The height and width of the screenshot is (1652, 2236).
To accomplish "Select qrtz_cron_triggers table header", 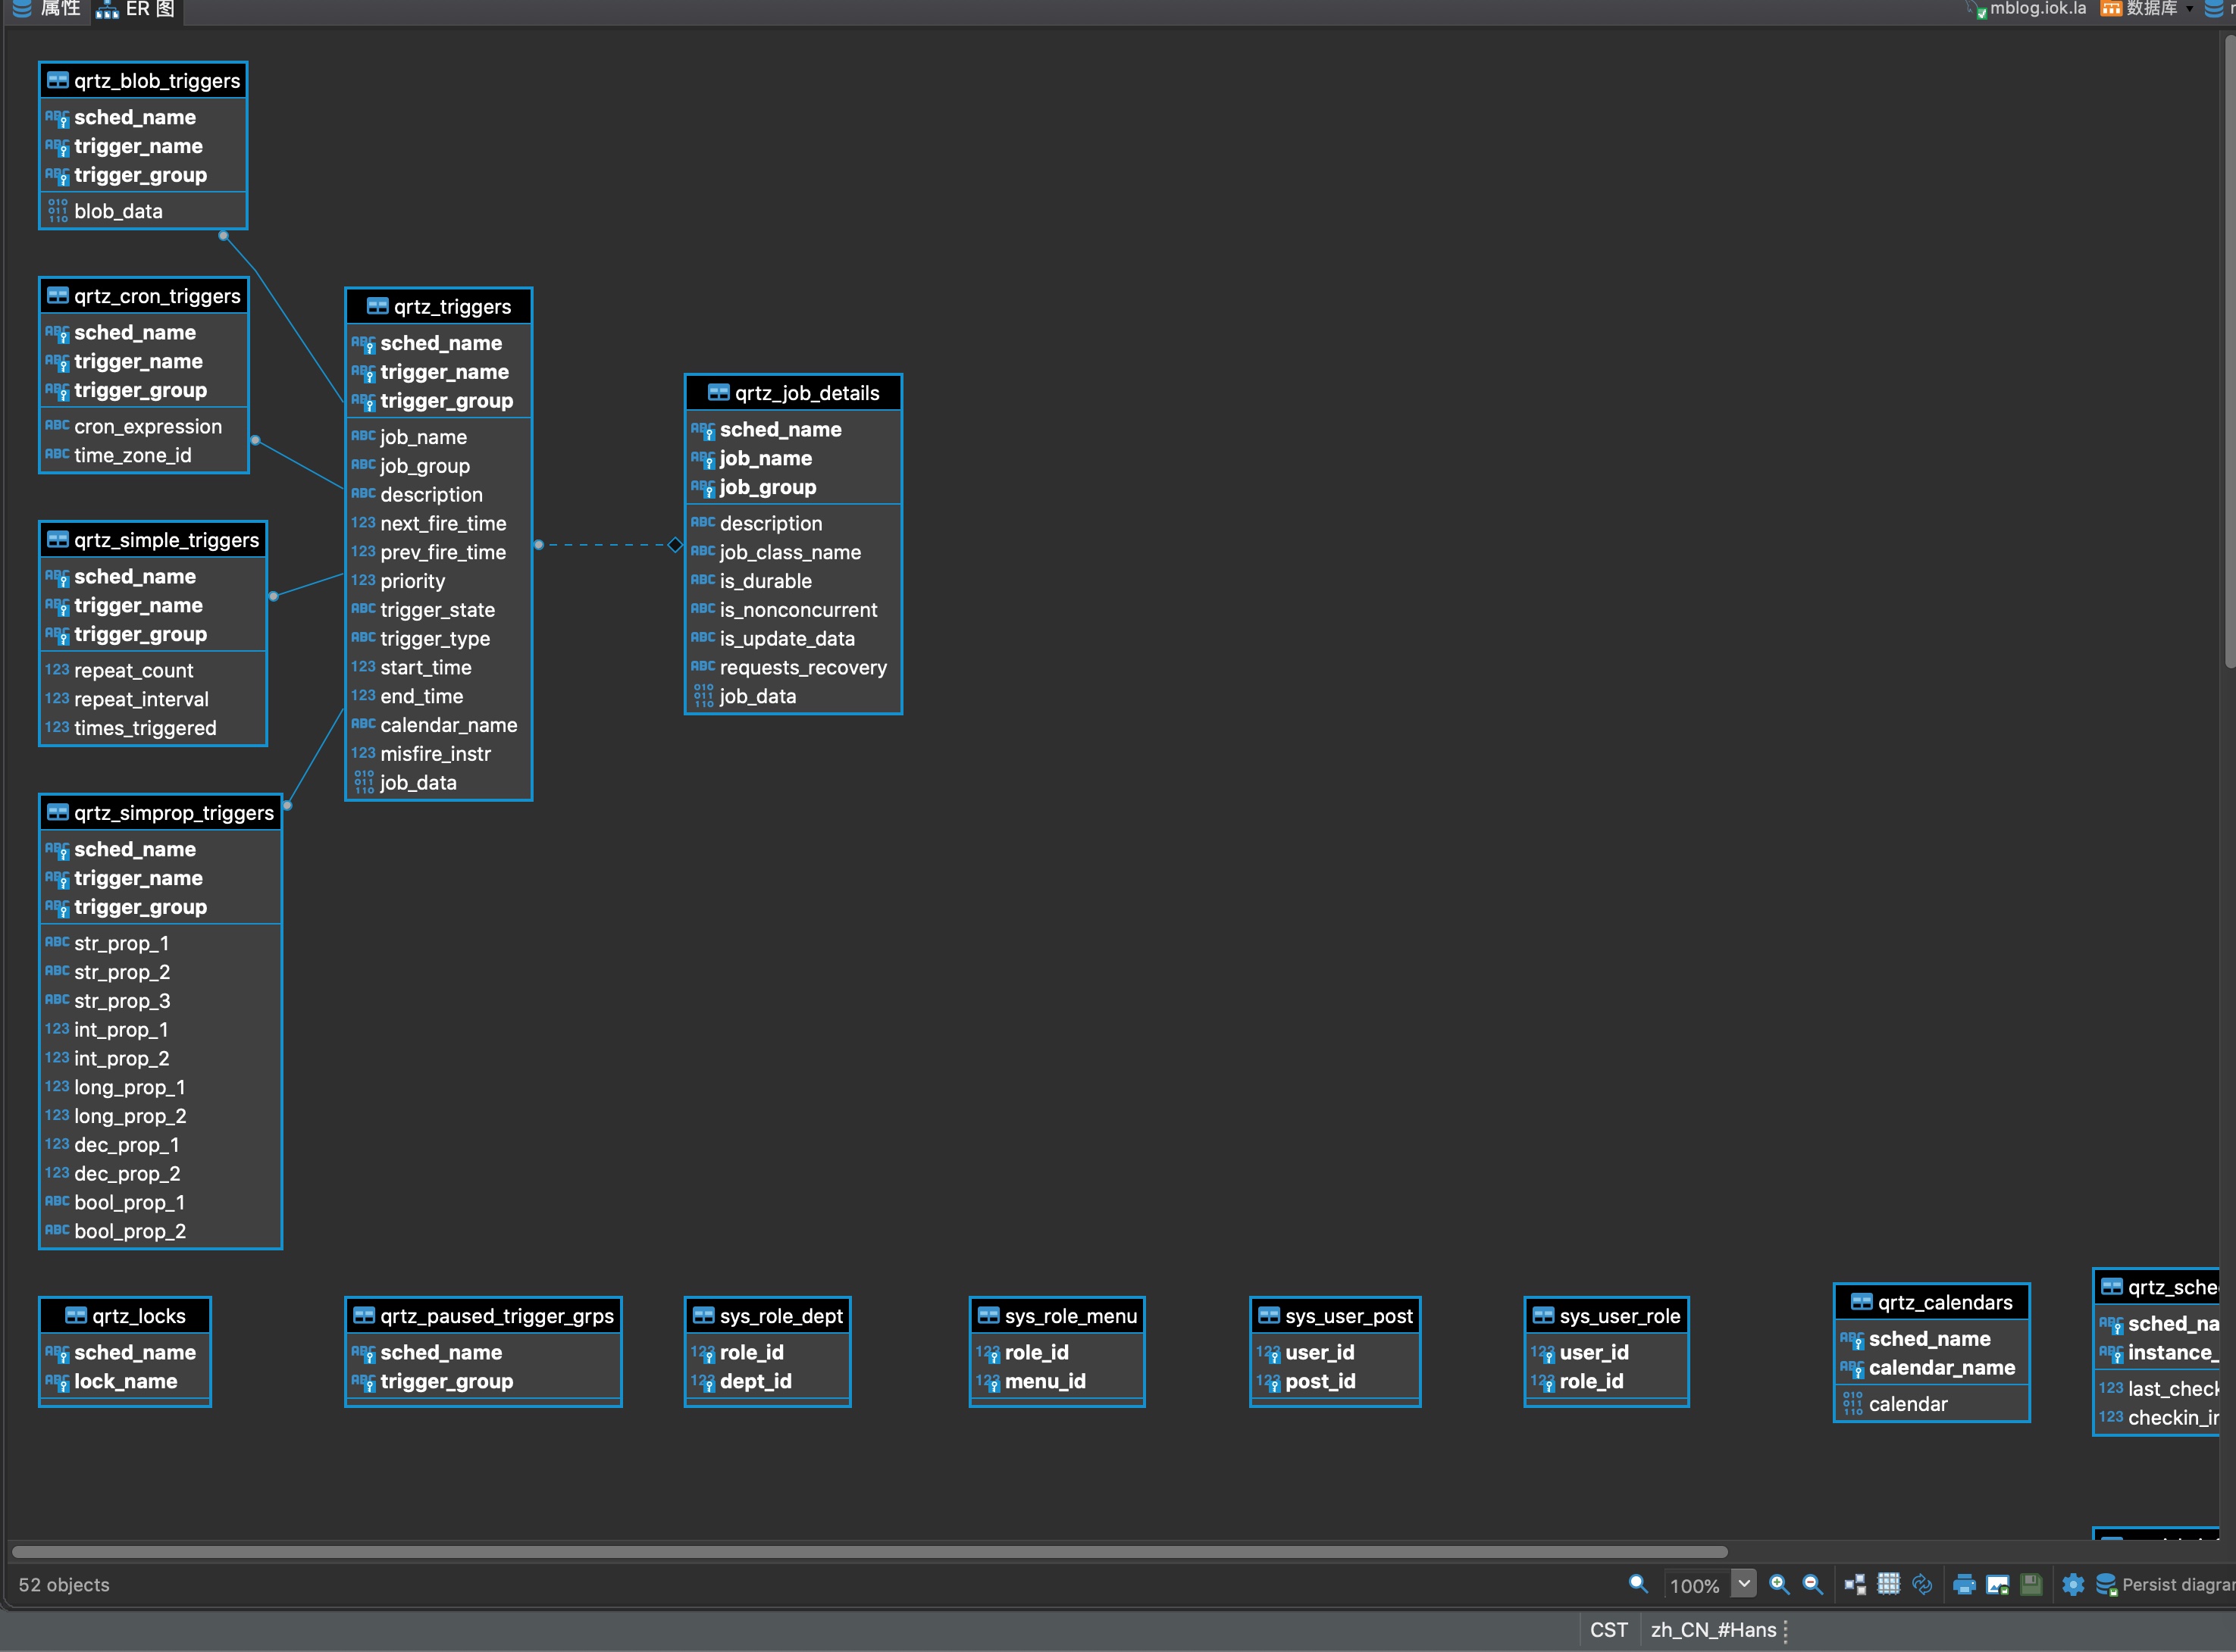I will coord(143,296).
